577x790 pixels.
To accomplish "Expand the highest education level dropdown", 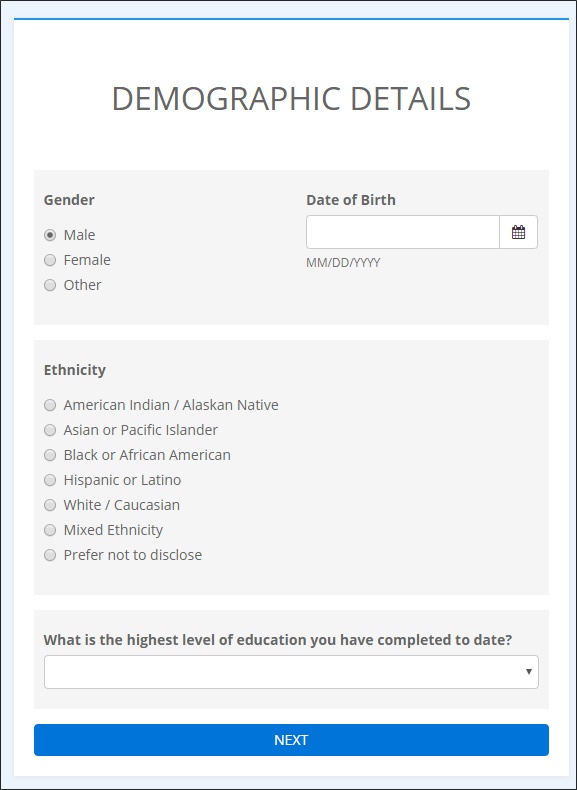I will pos(291,672).
